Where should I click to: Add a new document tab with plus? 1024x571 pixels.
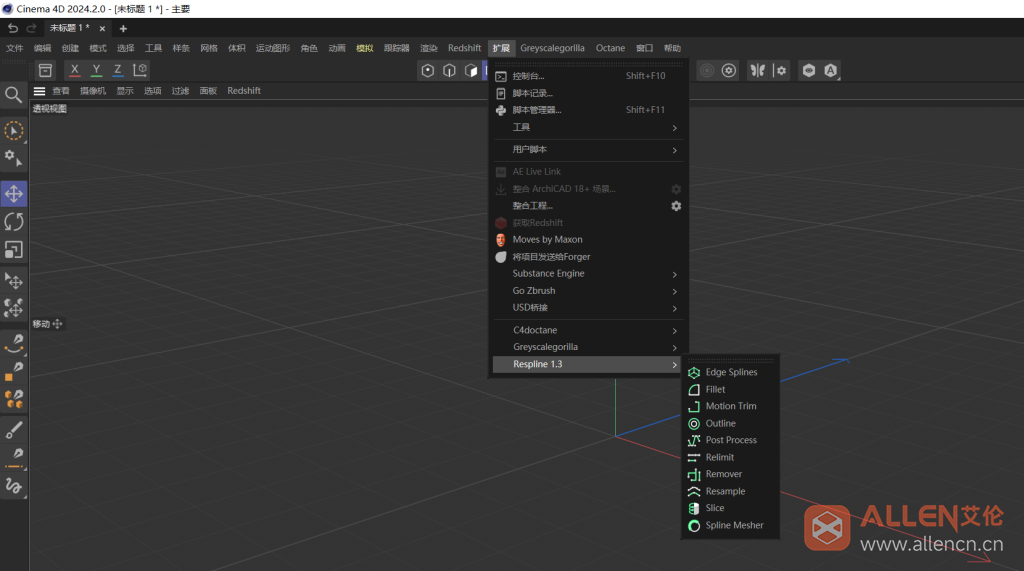click(123, 29)
